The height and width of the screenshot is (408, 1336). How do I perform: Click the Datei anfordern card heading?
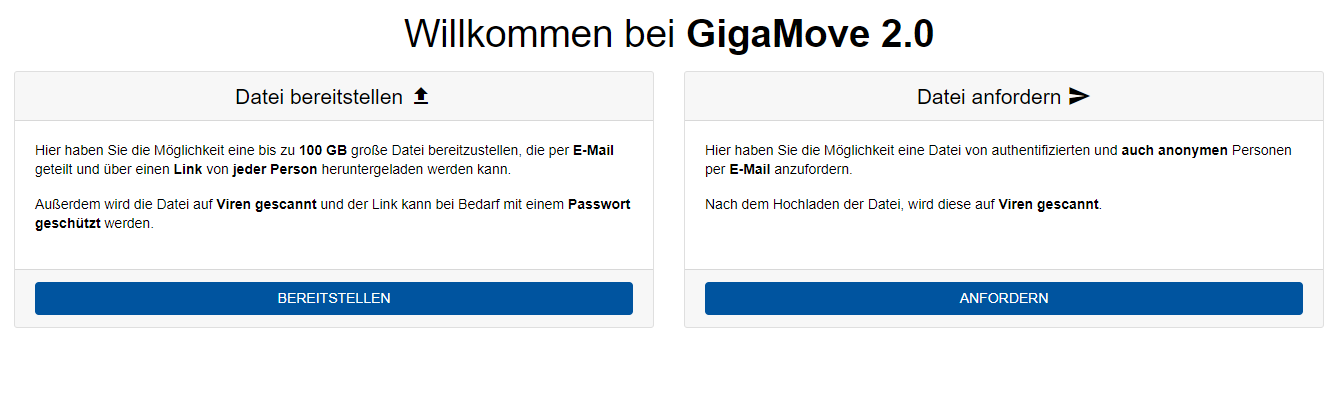988,97
